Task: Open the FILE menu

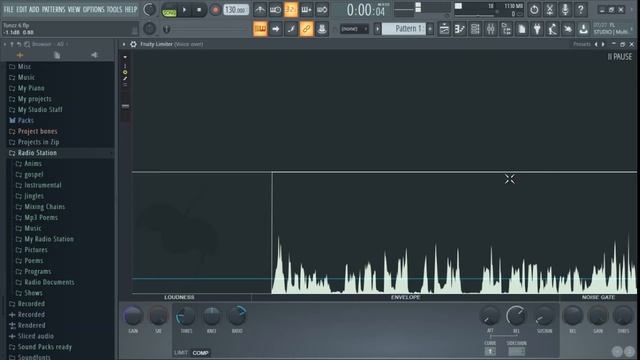Action: tap(8, 9)
